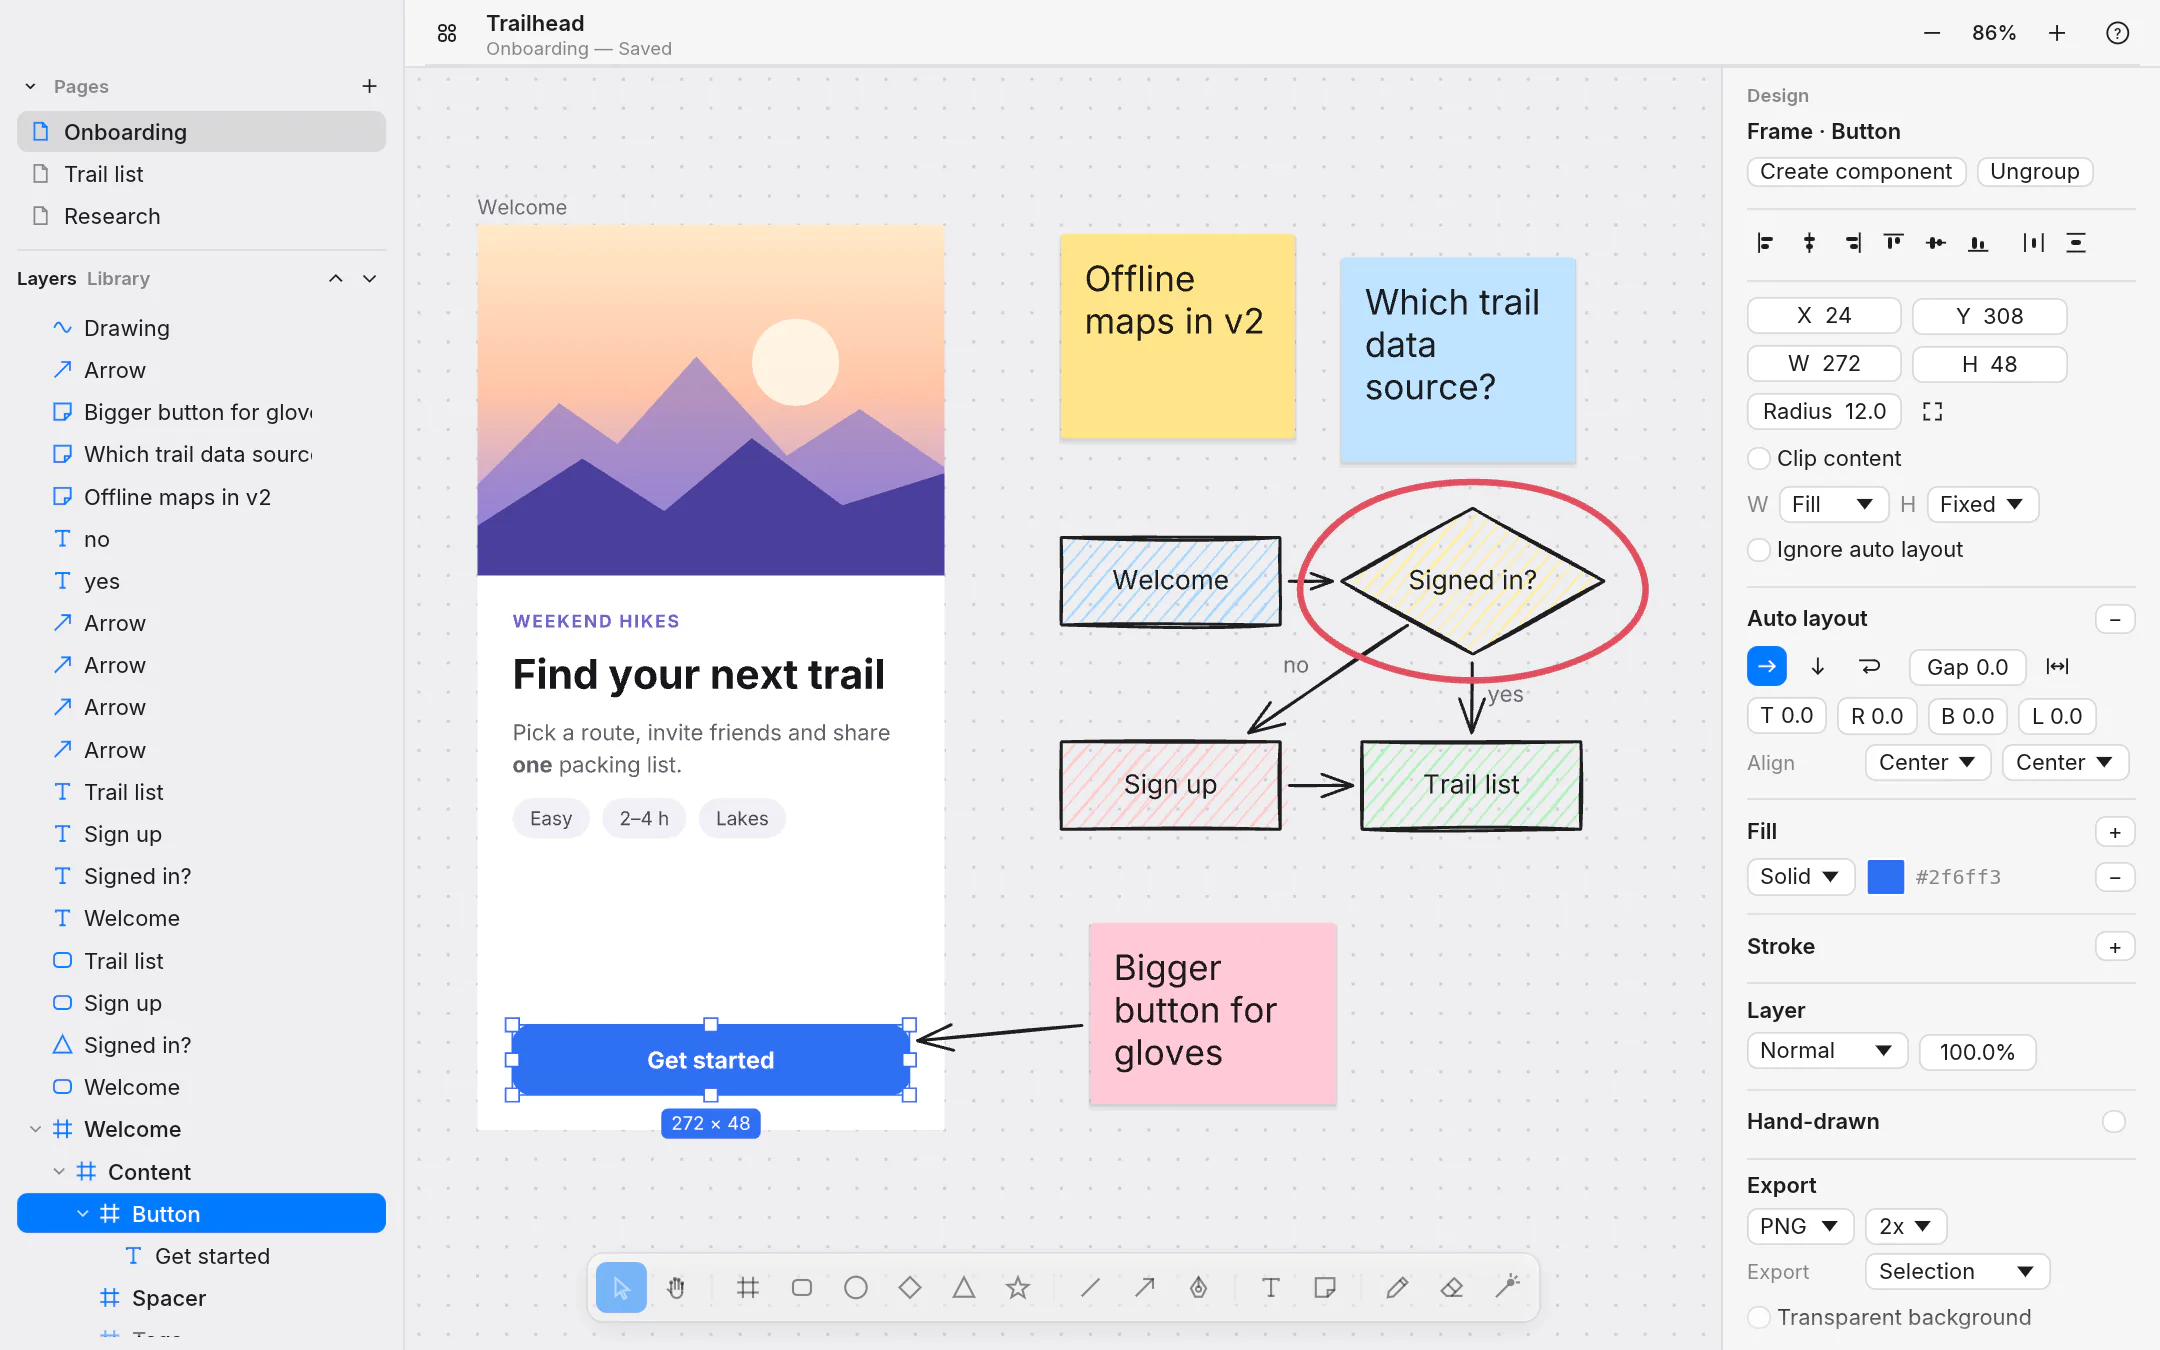Screen dimensions: 2160x1350
Task: Open the Normal blend mode dropdown
Action: point(1827,1051)
